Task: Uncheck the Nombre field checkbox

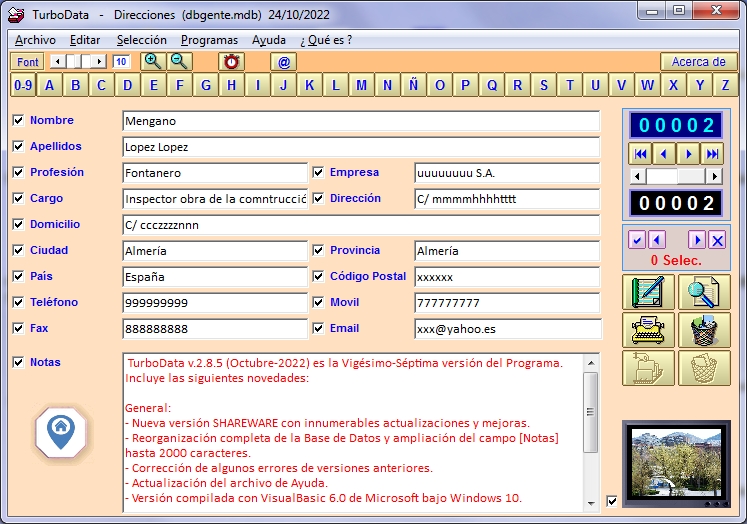Action: tap(18, 121)
